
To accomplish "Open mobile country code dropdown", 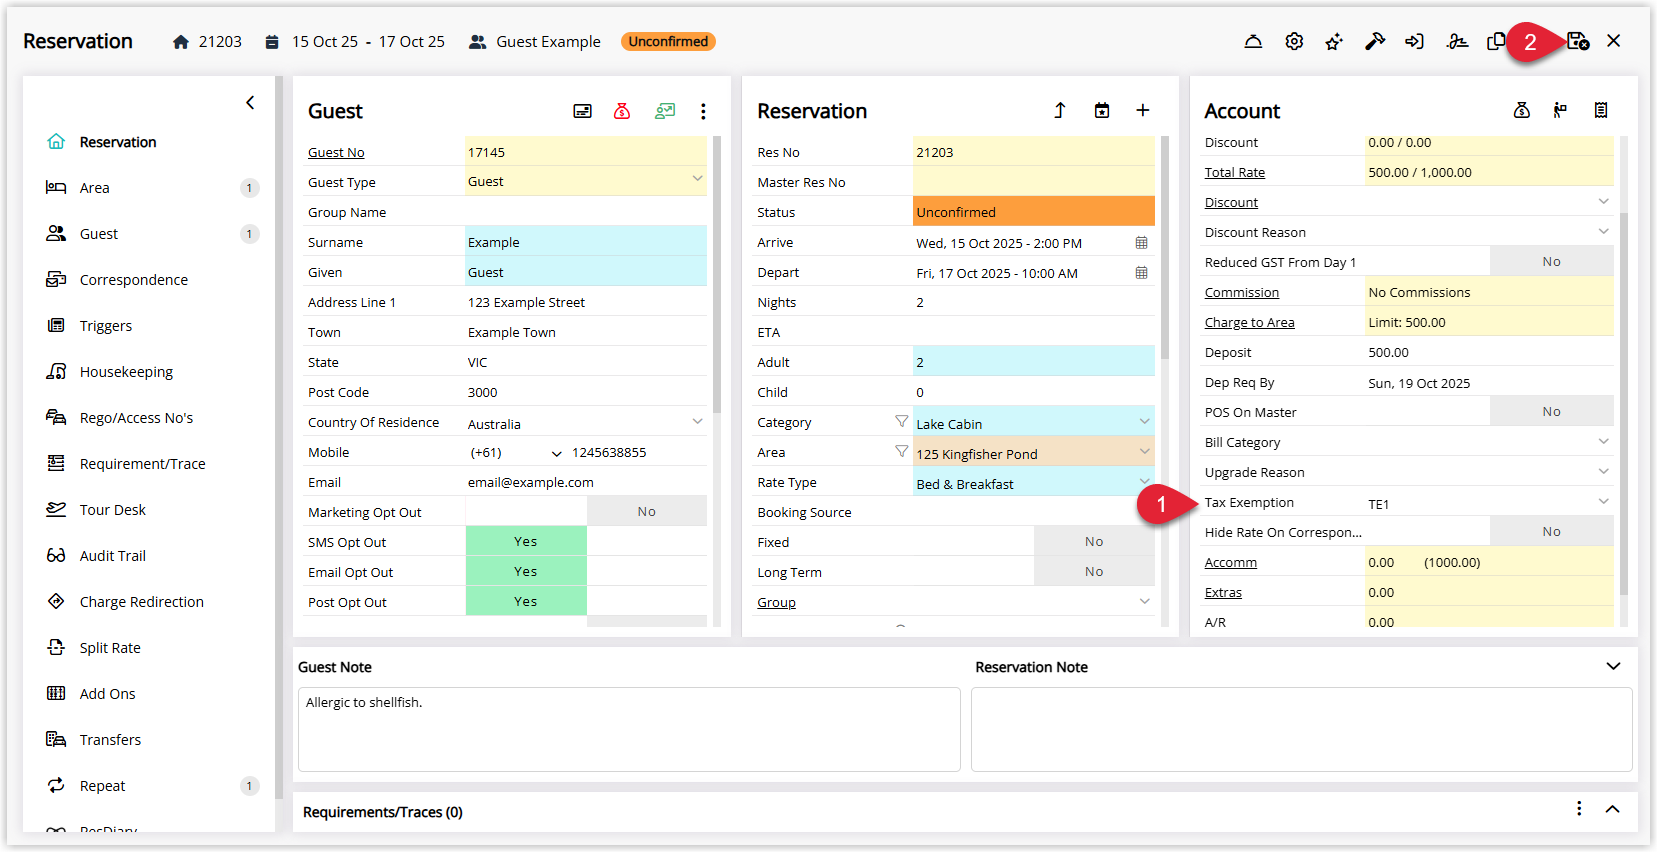I will [x=557, y=453].
